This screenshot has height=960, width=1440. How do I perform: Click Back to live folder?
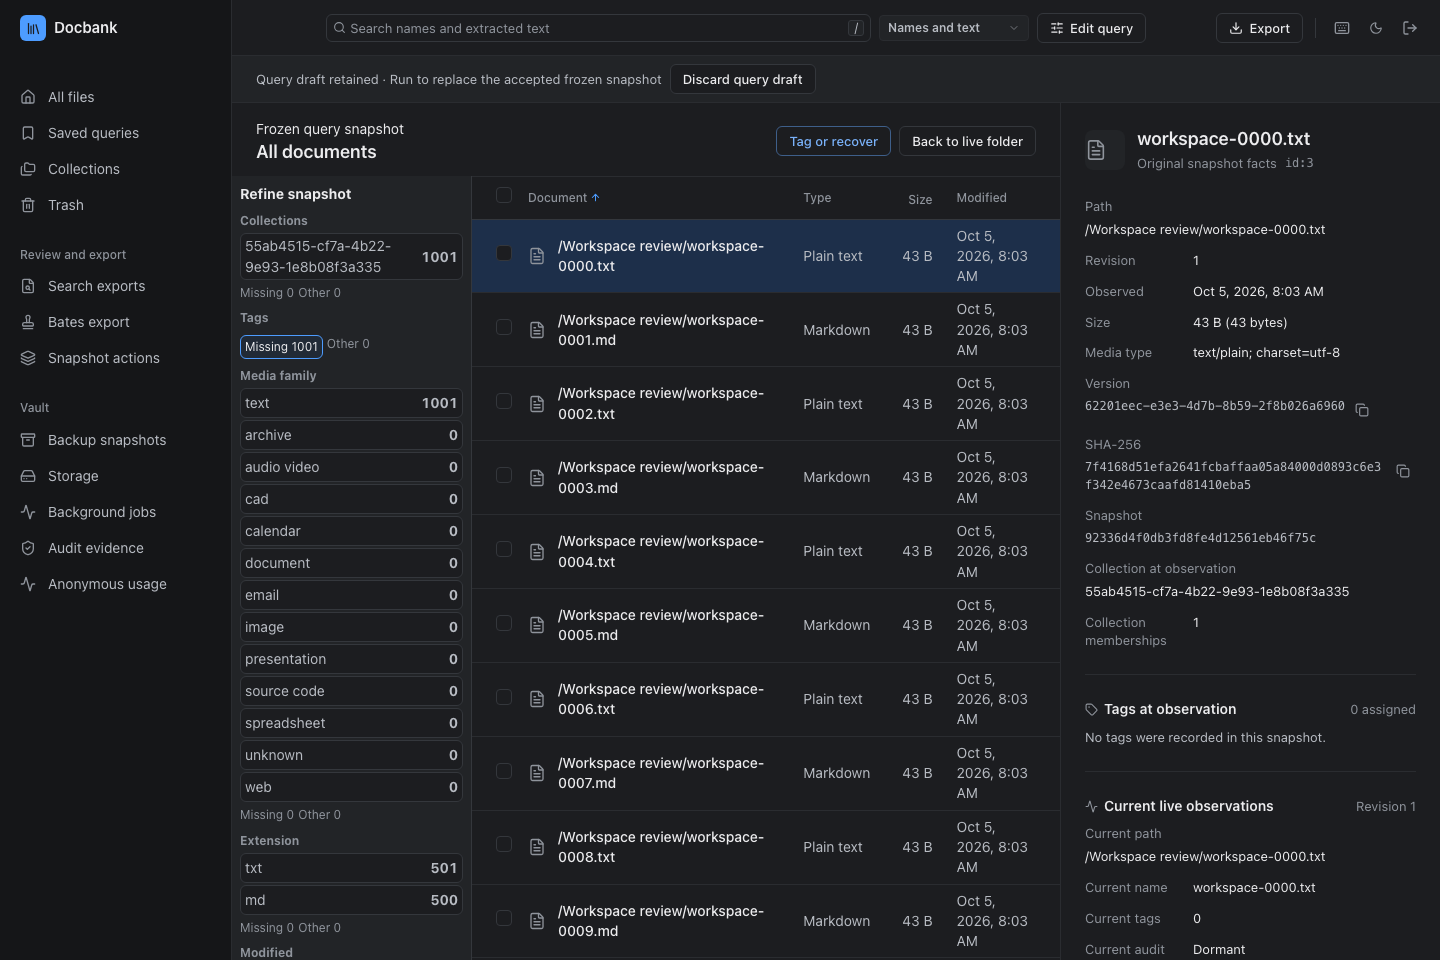pyautogui.click(x=967, y=141)
